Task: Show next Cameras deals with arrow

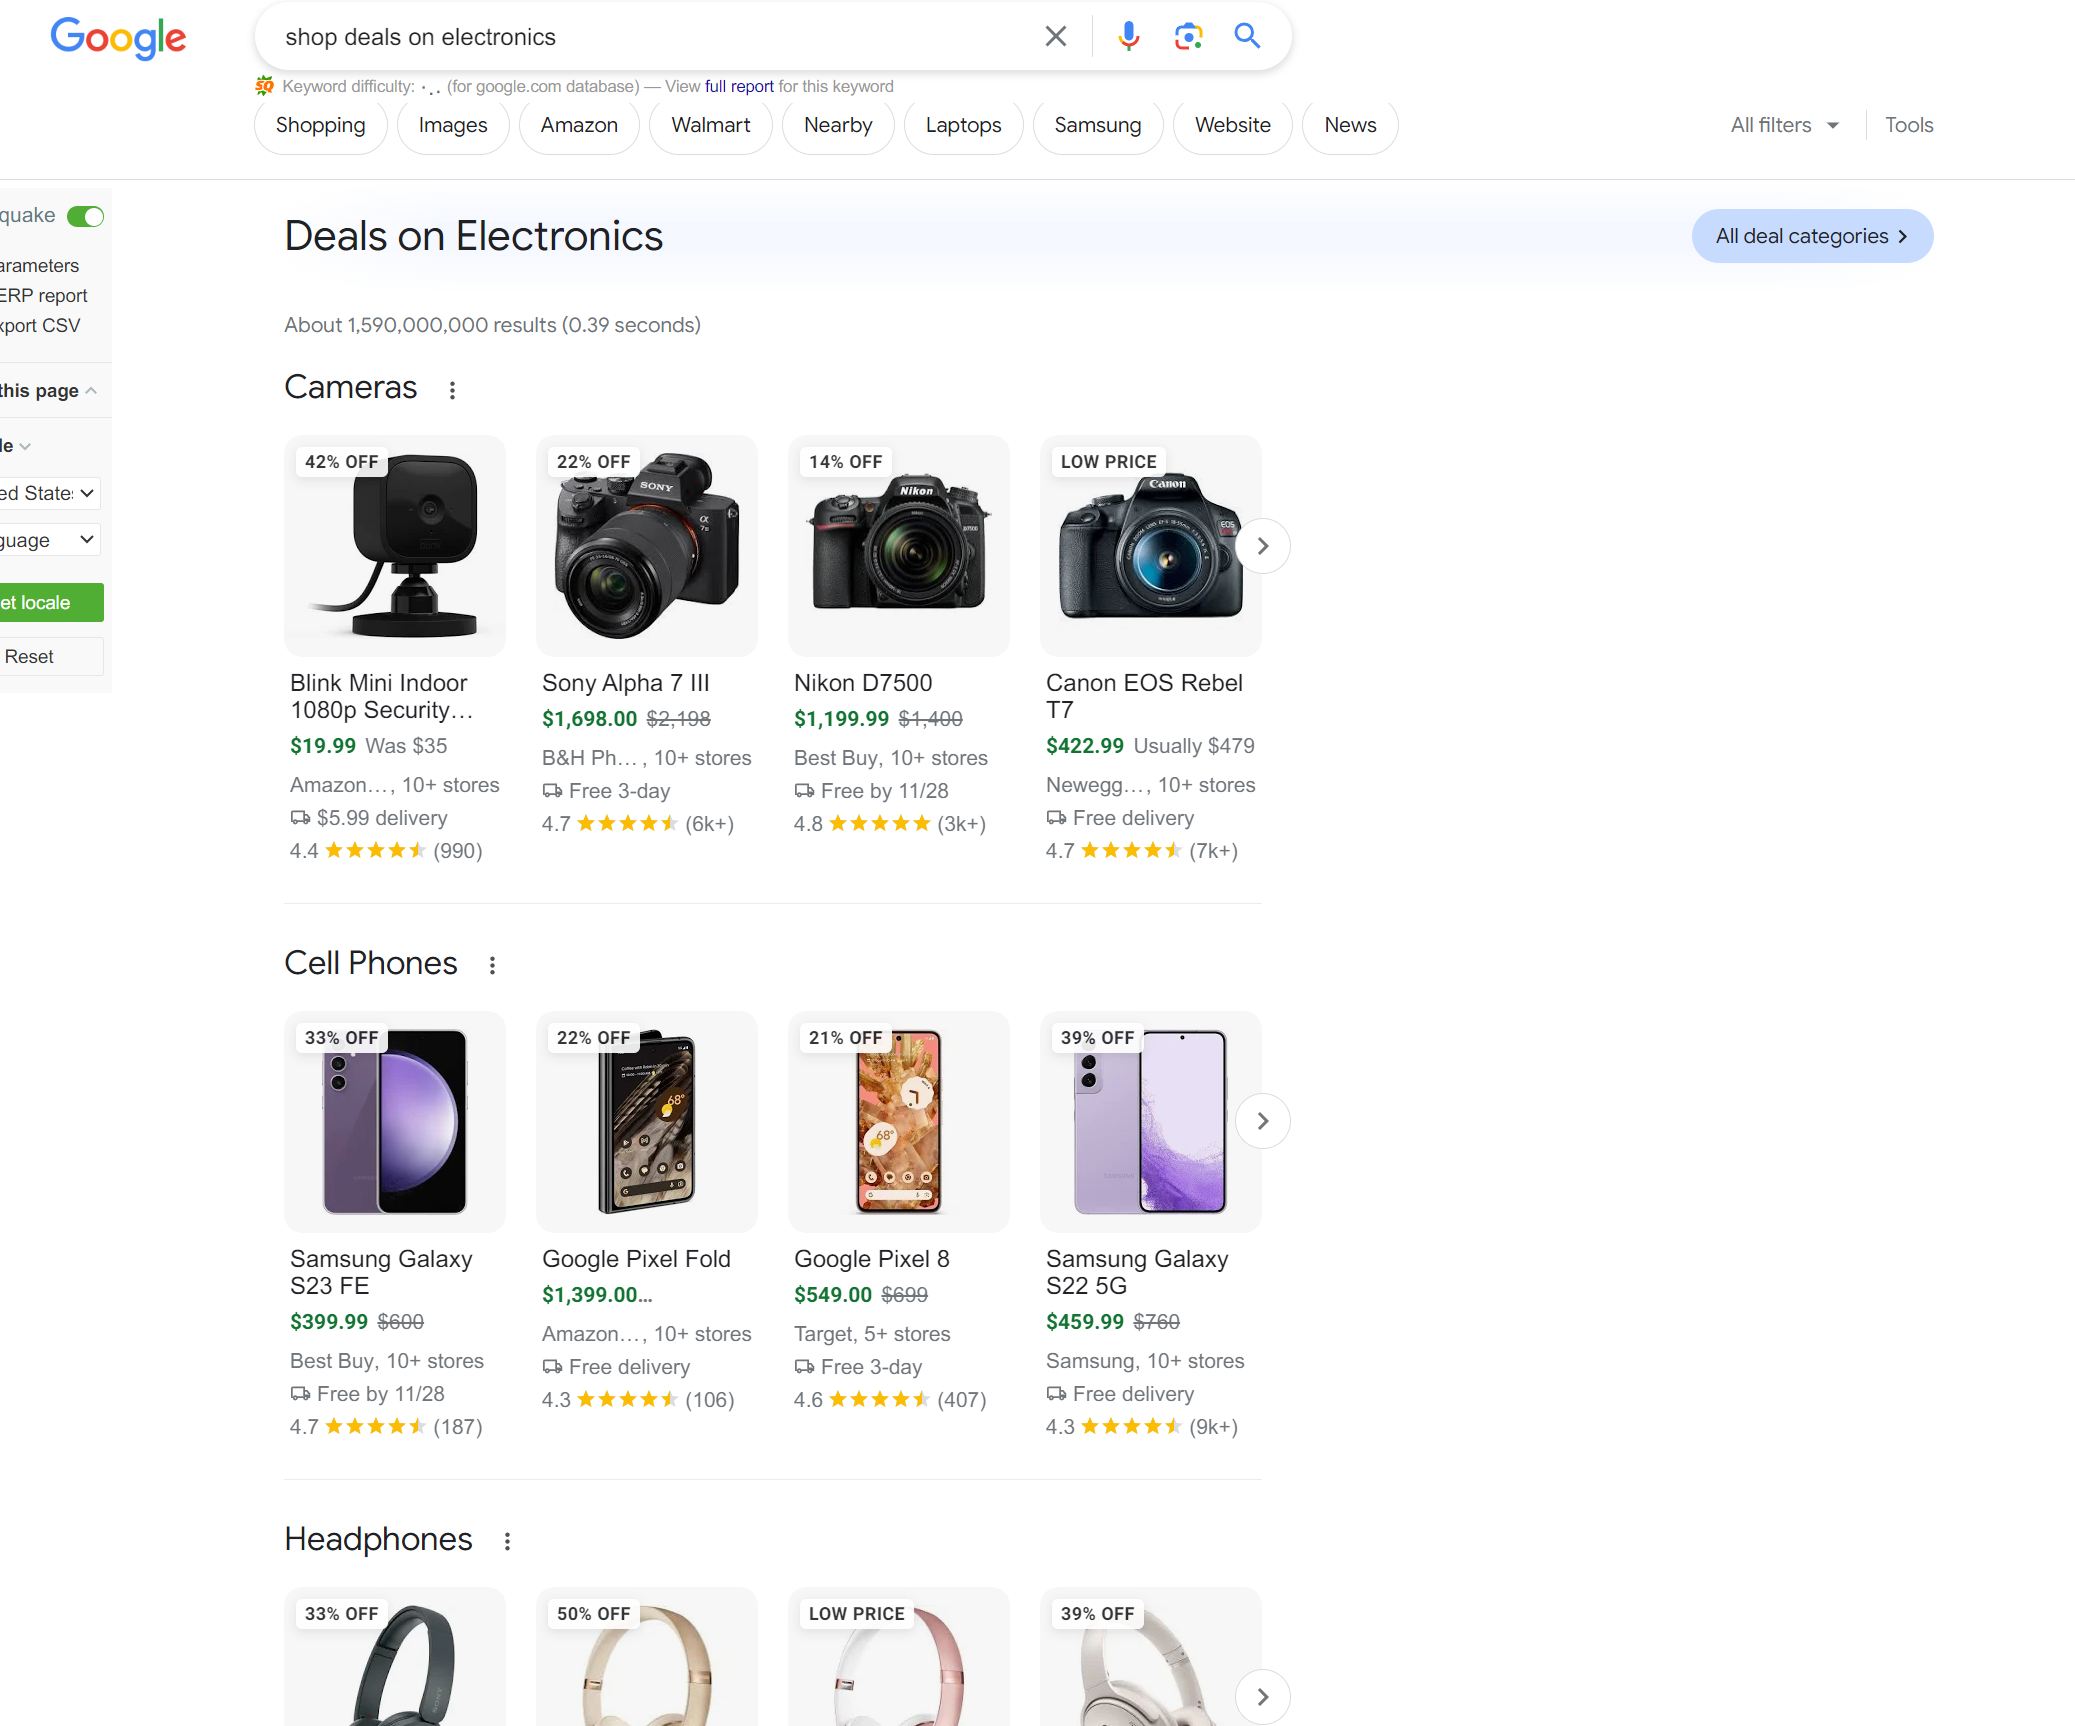Action: pos(1262,546)
